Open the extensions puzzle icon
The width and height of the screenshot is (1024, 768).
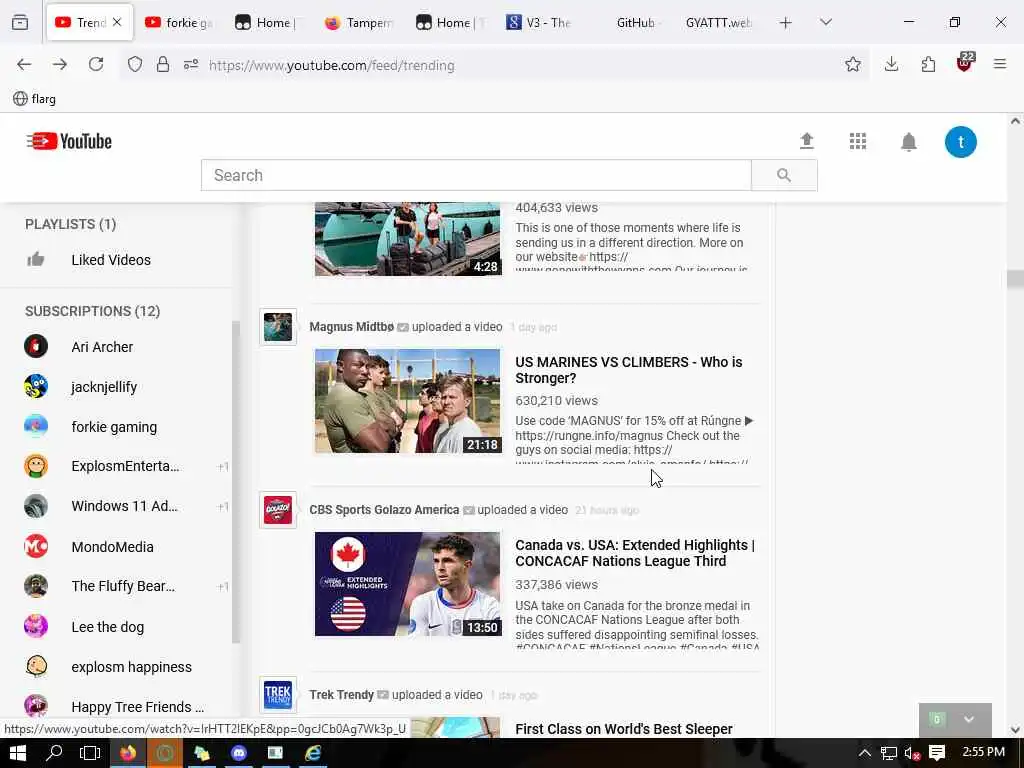coord(928,64)
